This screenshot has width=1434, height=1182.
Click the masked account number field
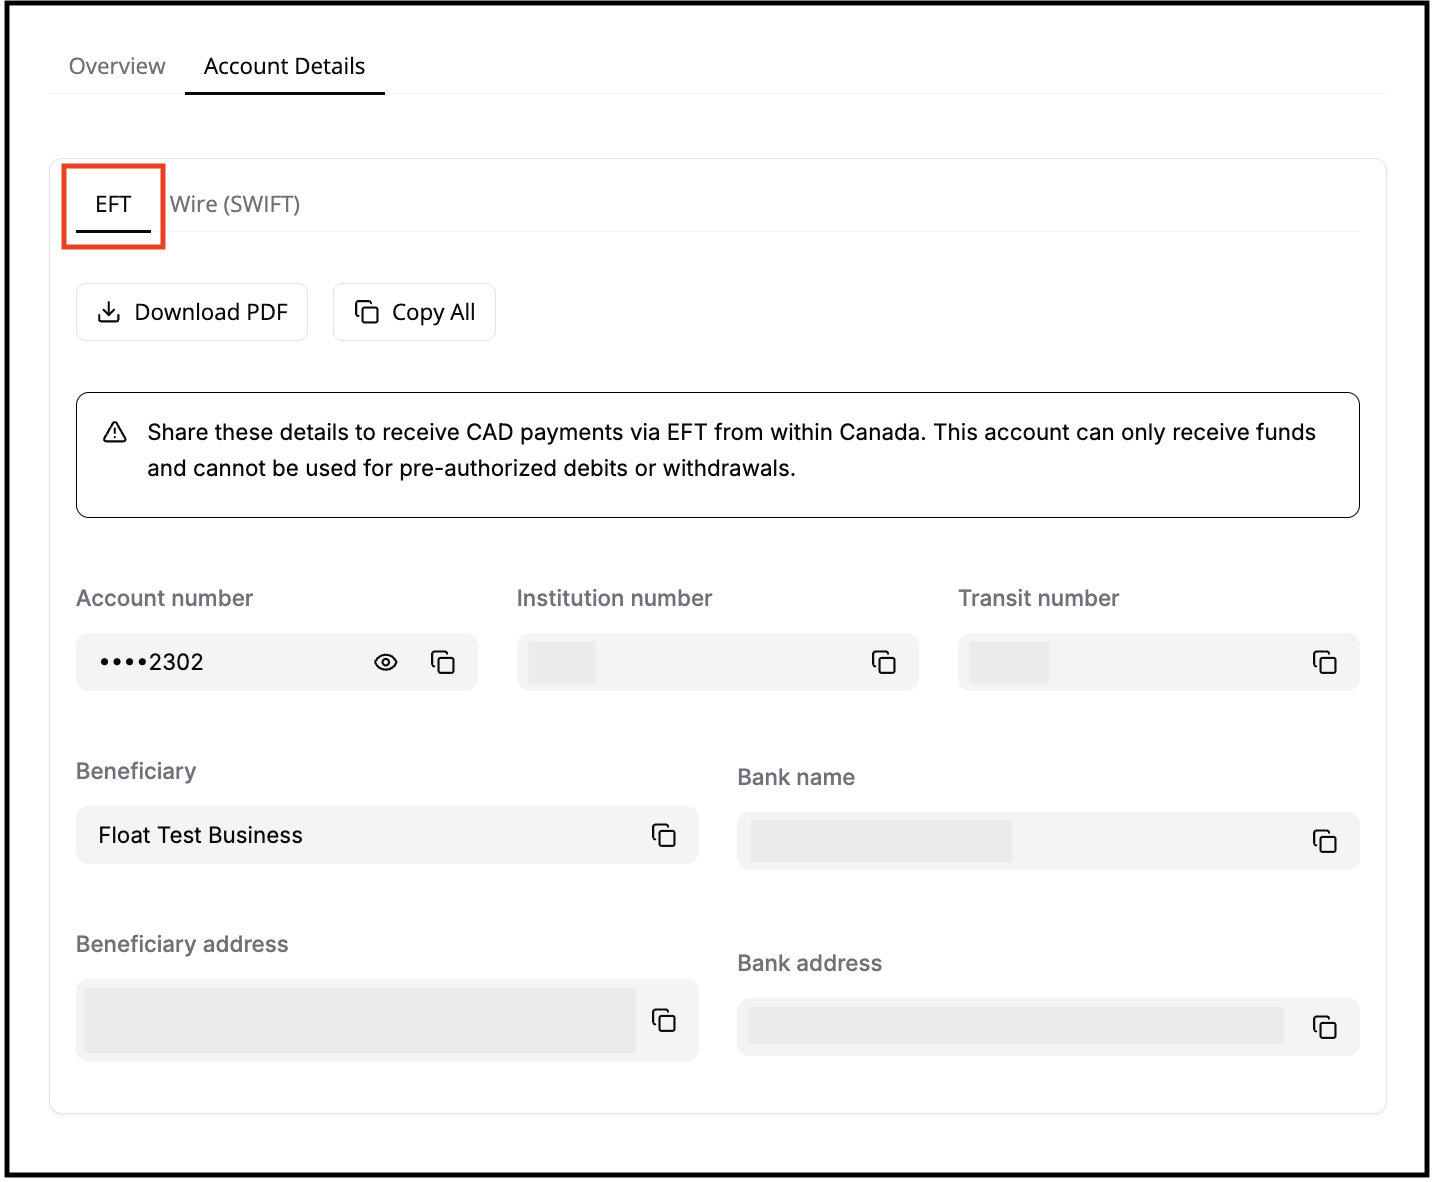220,662
